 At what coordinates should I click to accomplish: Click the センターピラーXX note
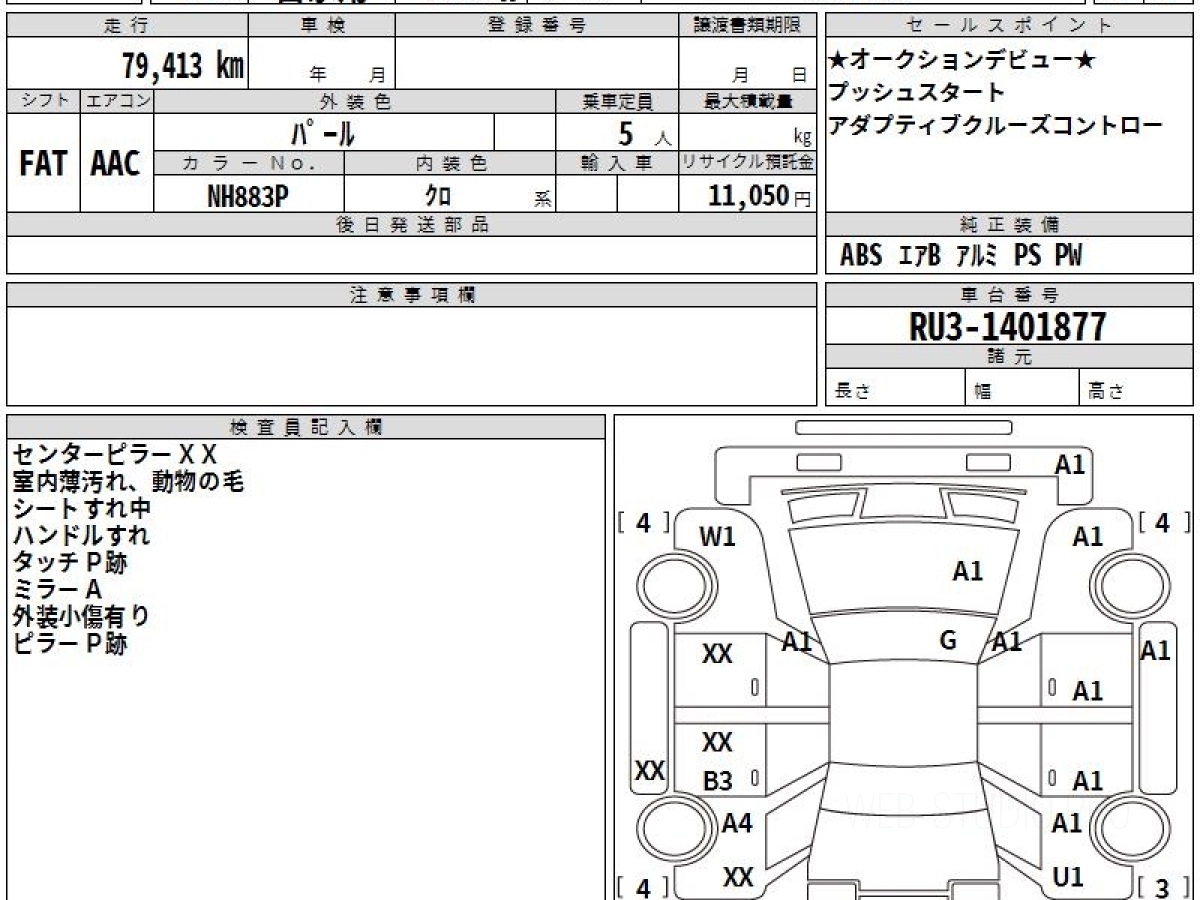(115, 455)
